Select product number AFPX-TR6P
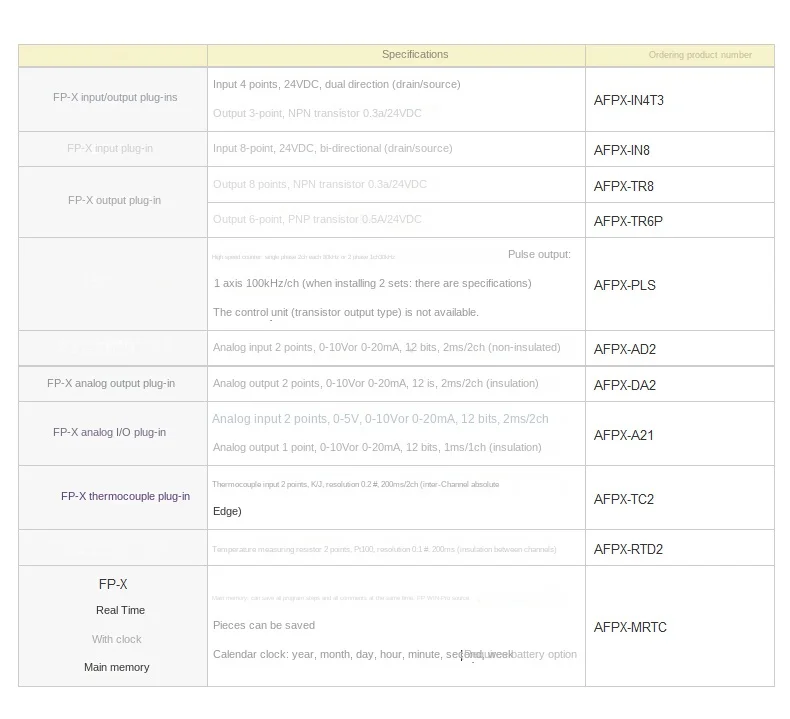 628,221
